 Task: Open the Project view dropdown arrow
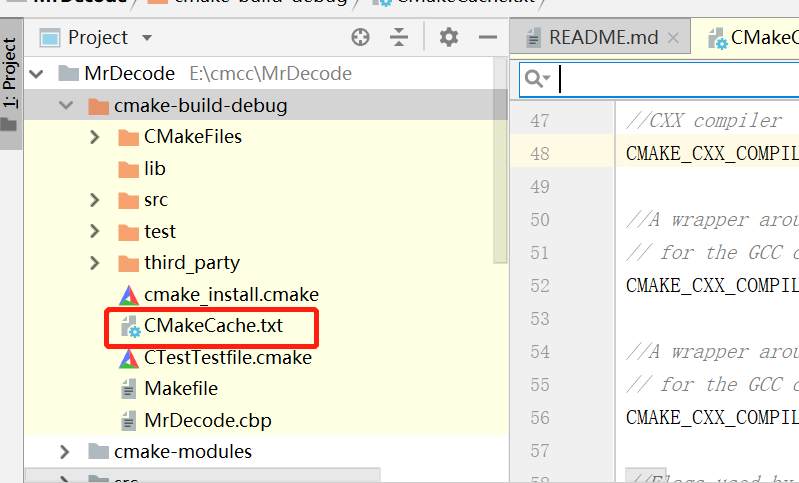147,38
